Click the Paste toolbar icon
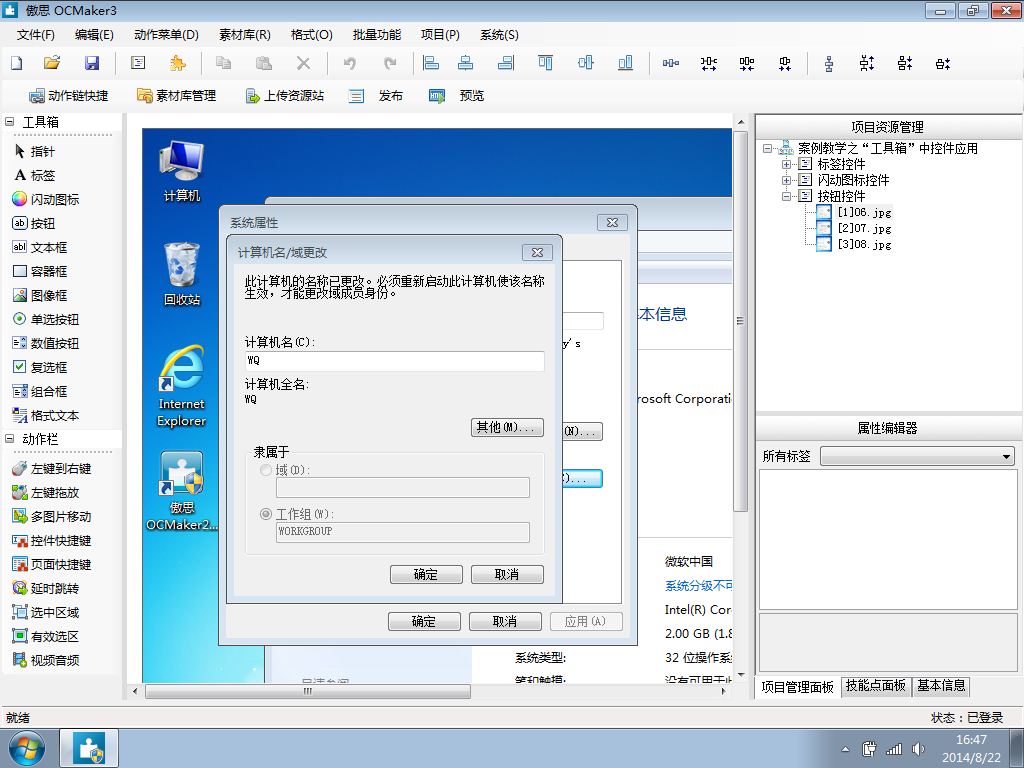The width and height of the screenshot is (1024, 768). pyautogui.click(x=263, y=63)
